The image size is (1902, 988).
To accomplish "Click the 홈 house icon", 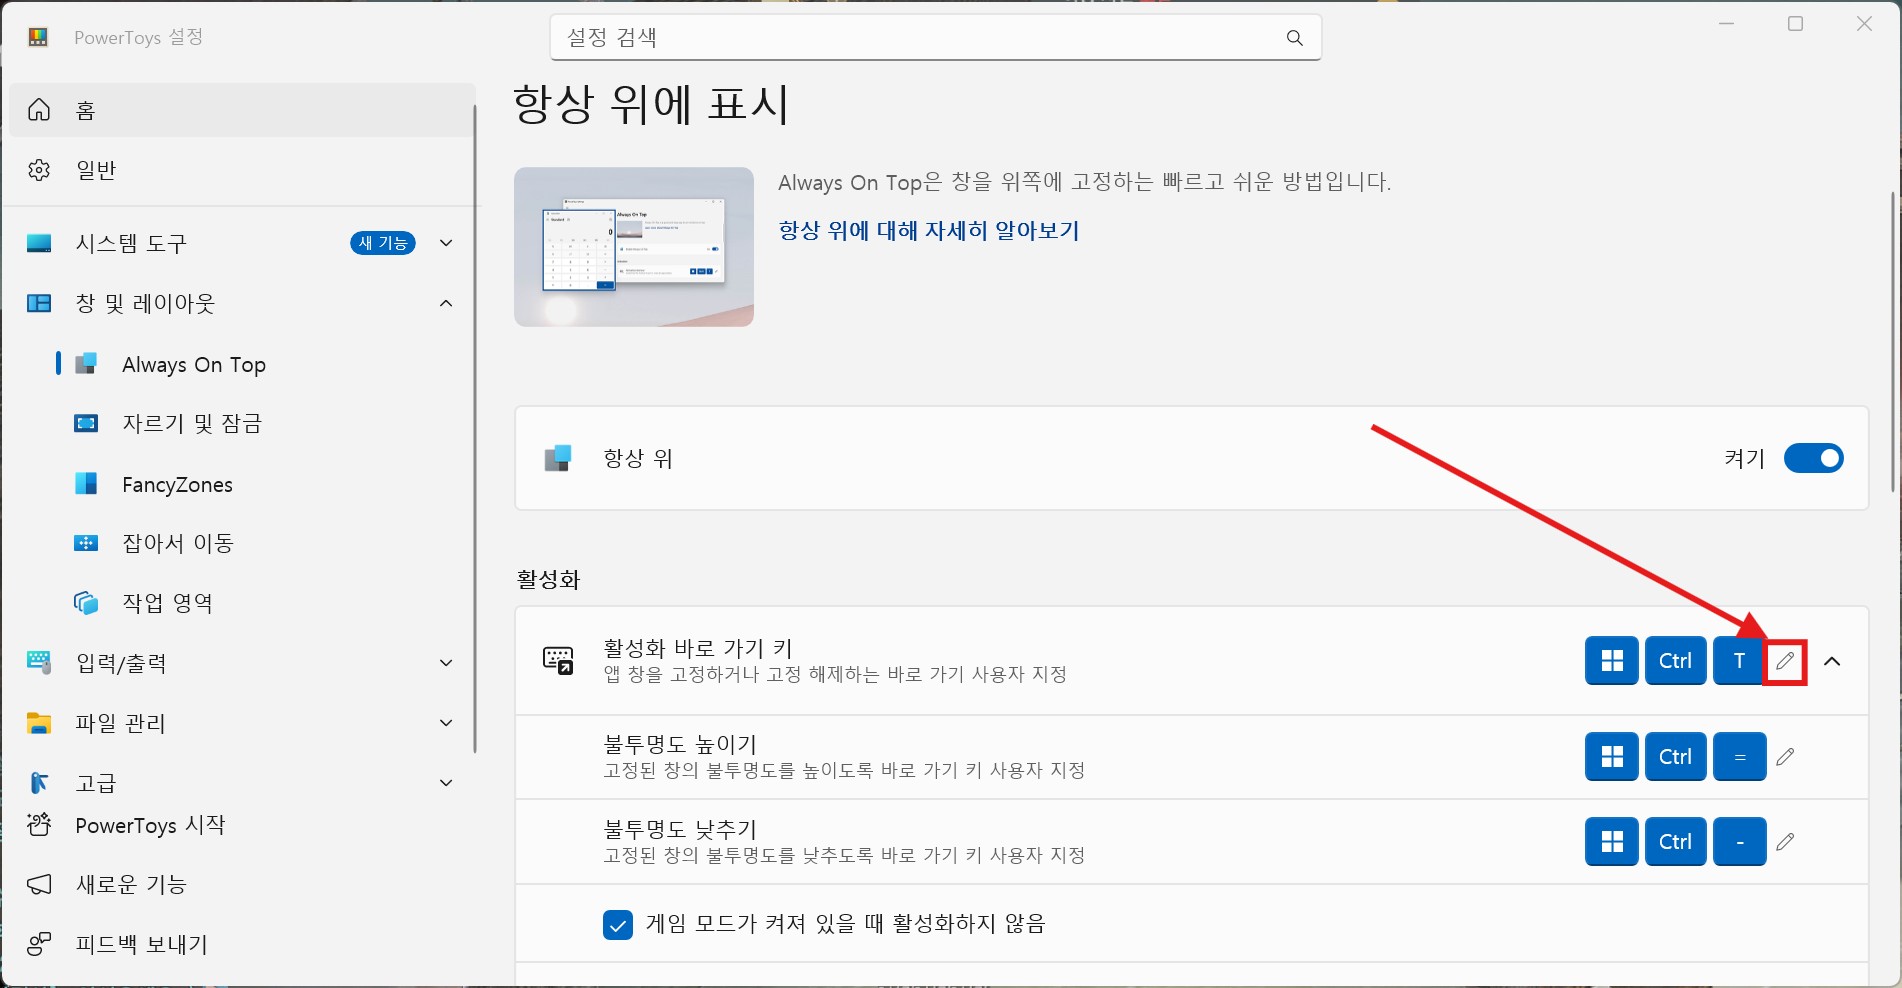I will point(39,110).
